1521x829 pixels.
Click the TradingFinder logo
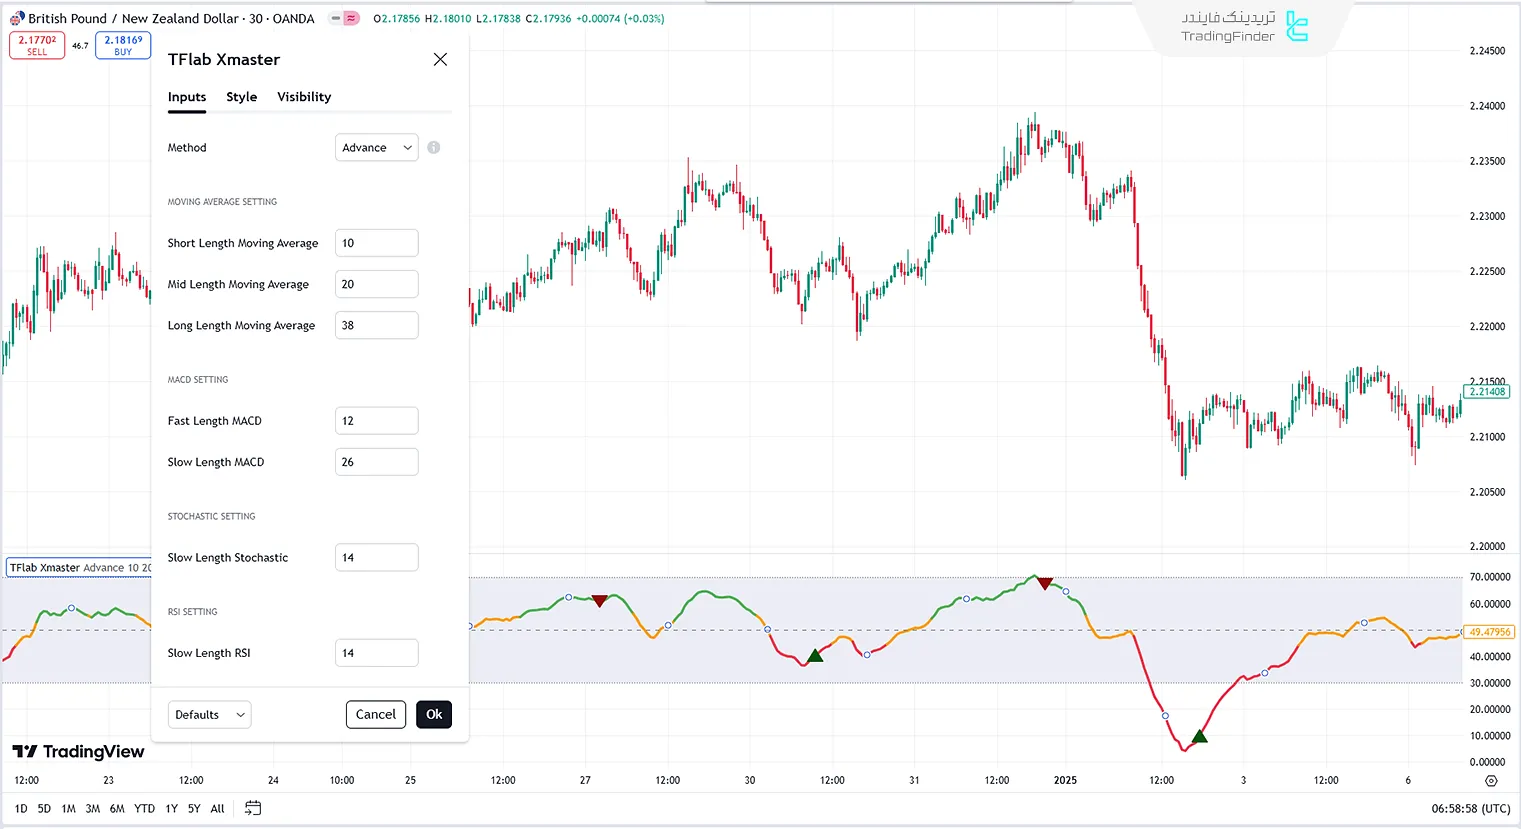[1244, 27]
